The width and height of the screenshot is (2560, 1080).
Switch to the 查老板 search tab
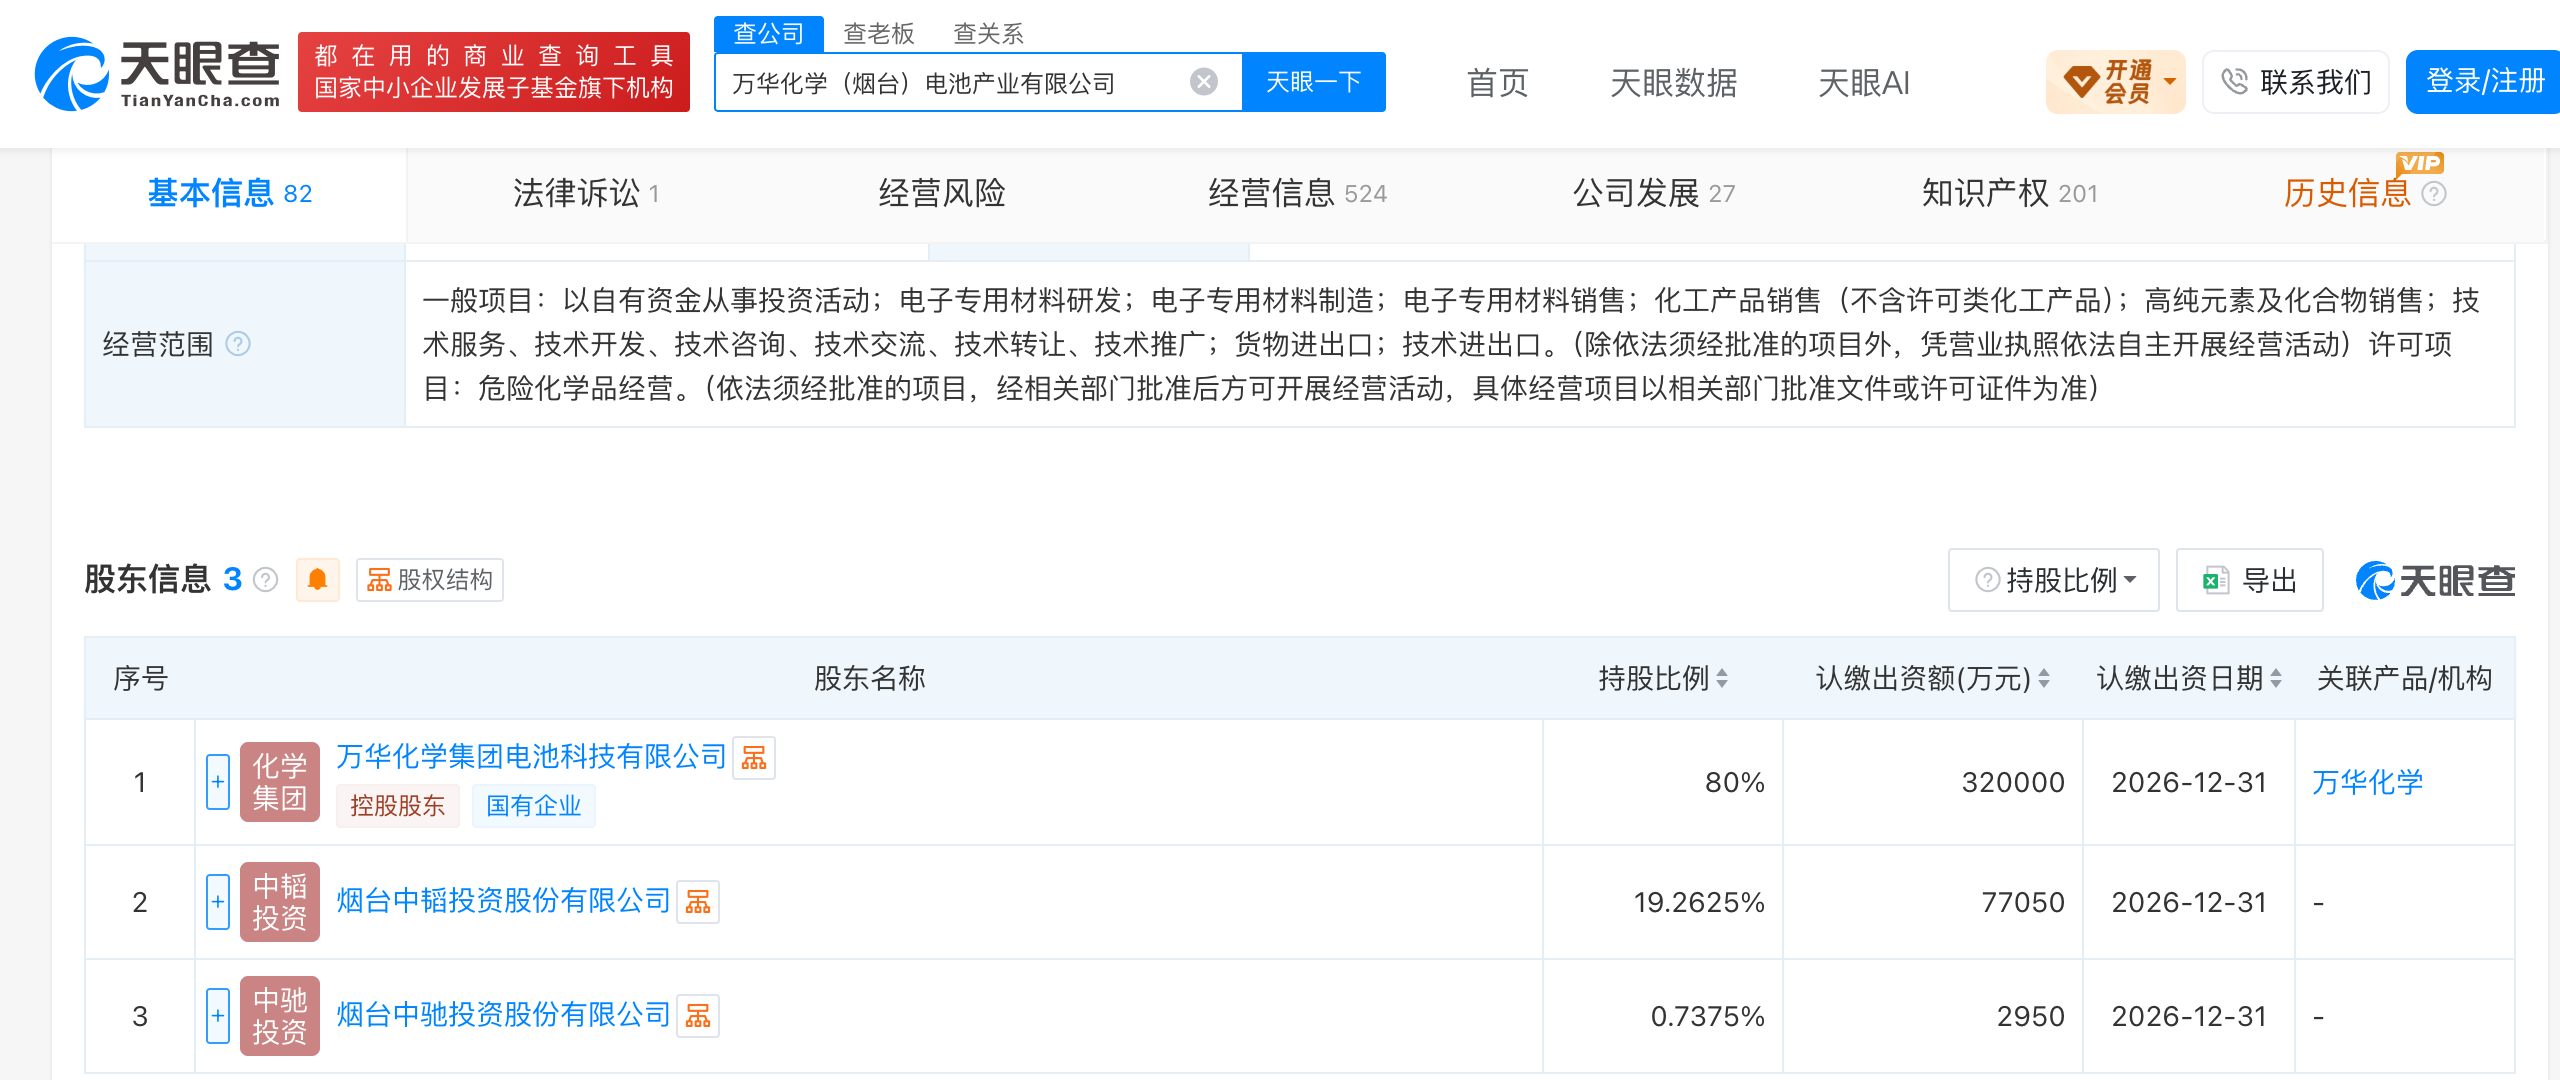coord(878,34)
